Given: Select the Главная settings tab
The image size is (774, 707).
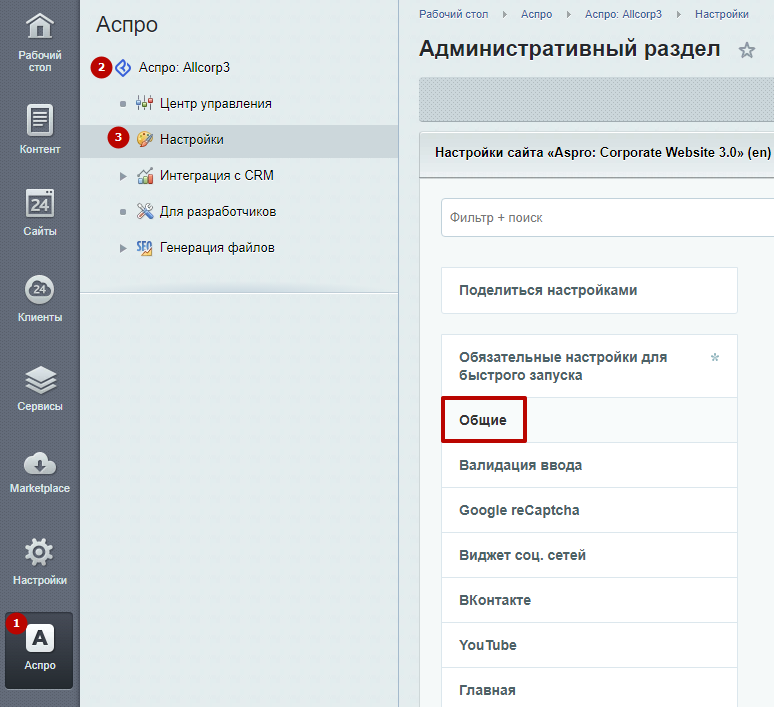Looking at the screenshot, I should coord(589,689).
